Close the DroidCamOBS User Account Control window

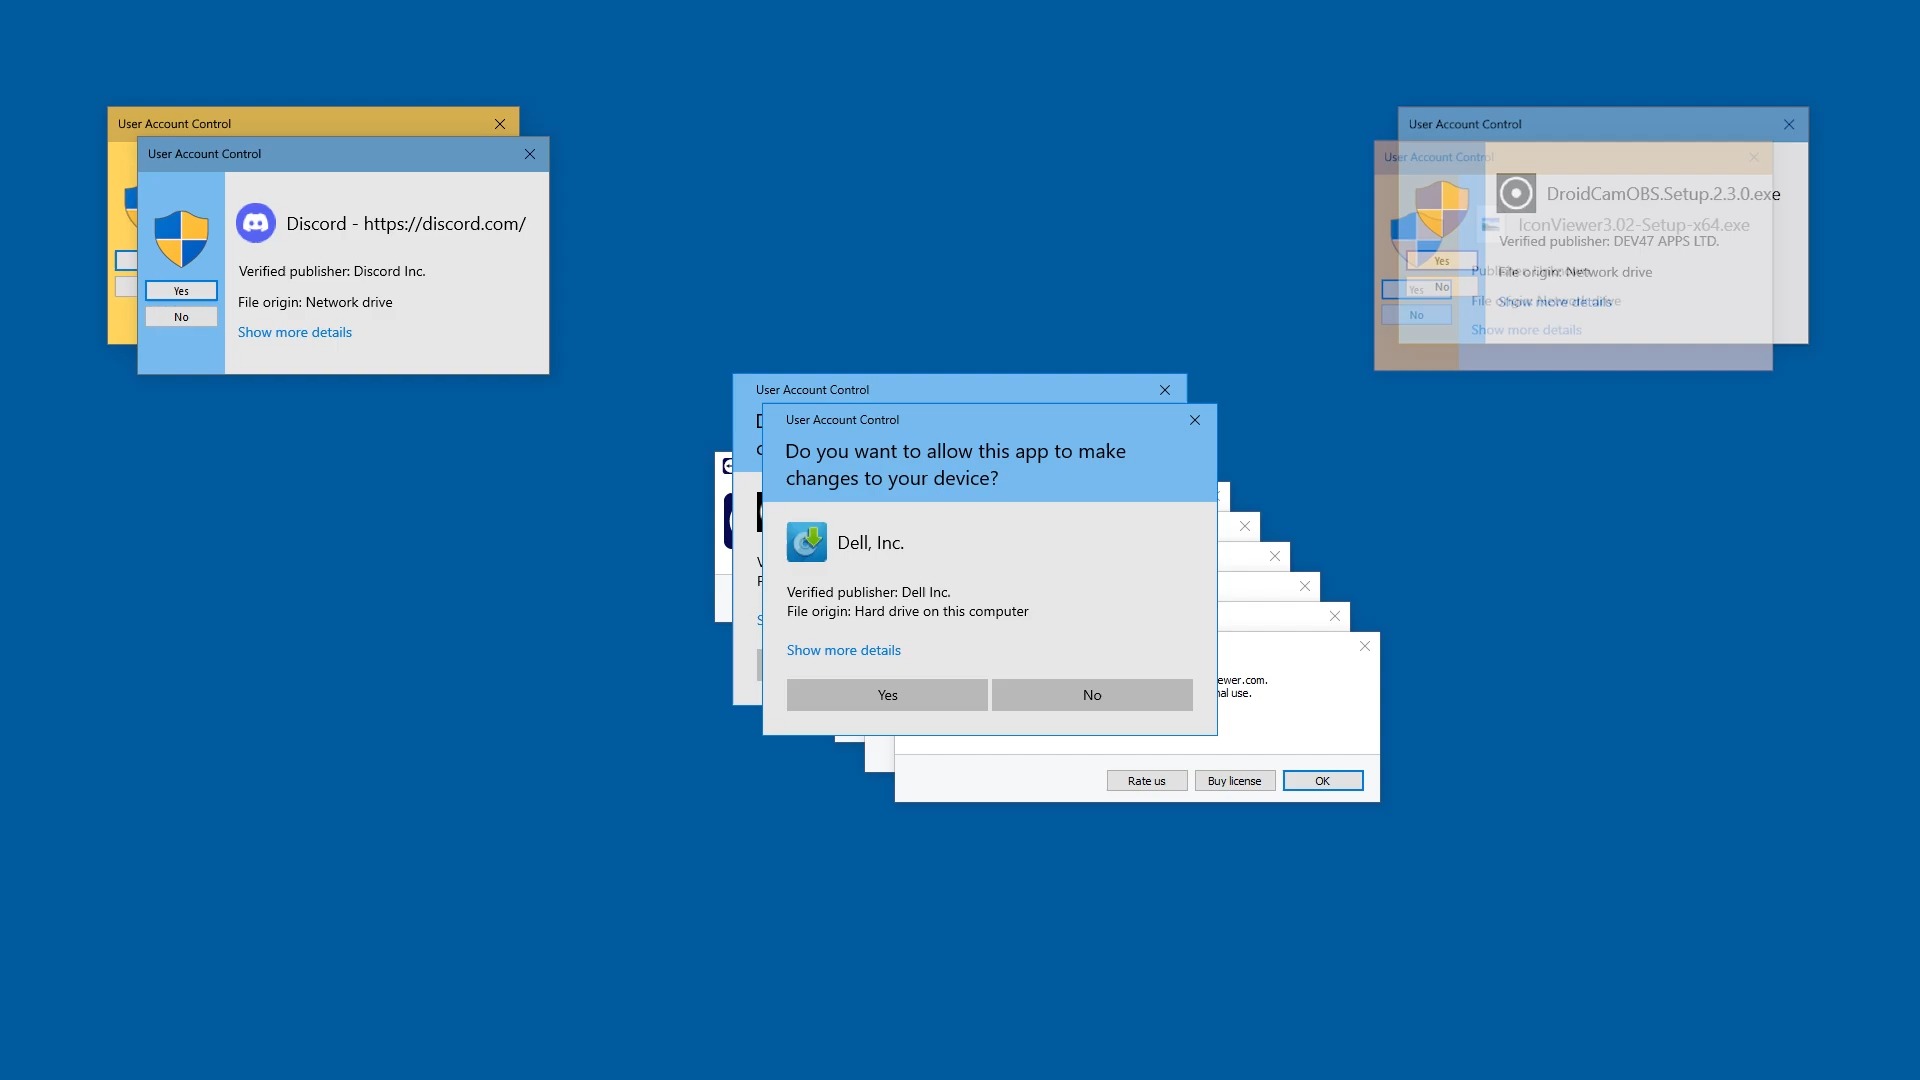(x=1789, y=124)
